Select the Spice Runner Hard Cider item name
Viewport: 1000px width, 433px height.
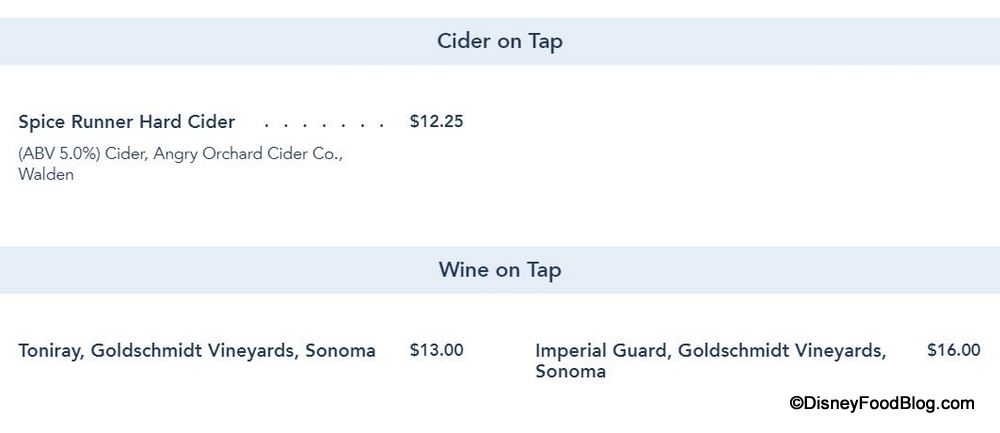click(127, 122)
